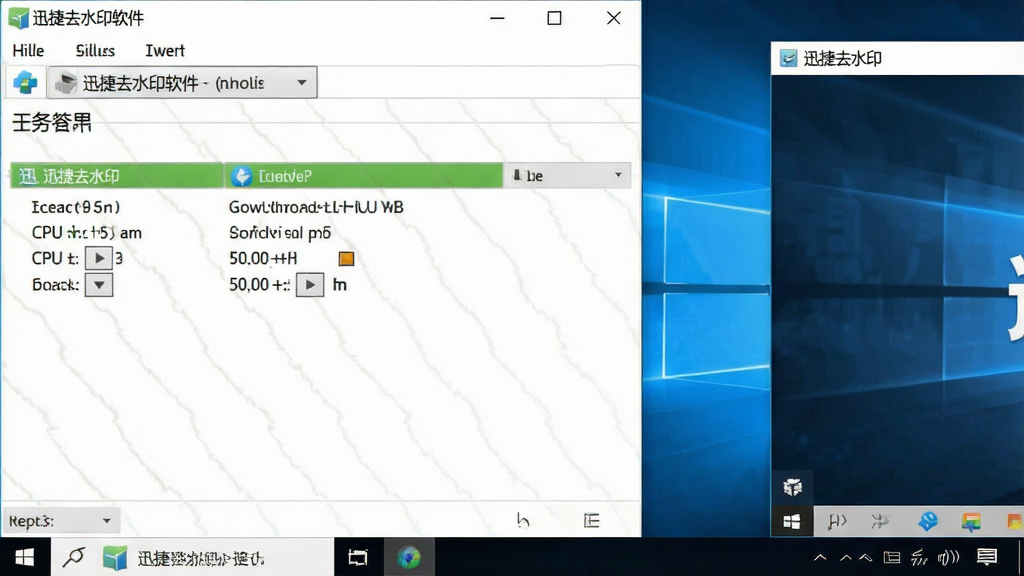This screenshot has width=1024, height=576.
Task: Open the Hille menu
Action: click(28, 50)
